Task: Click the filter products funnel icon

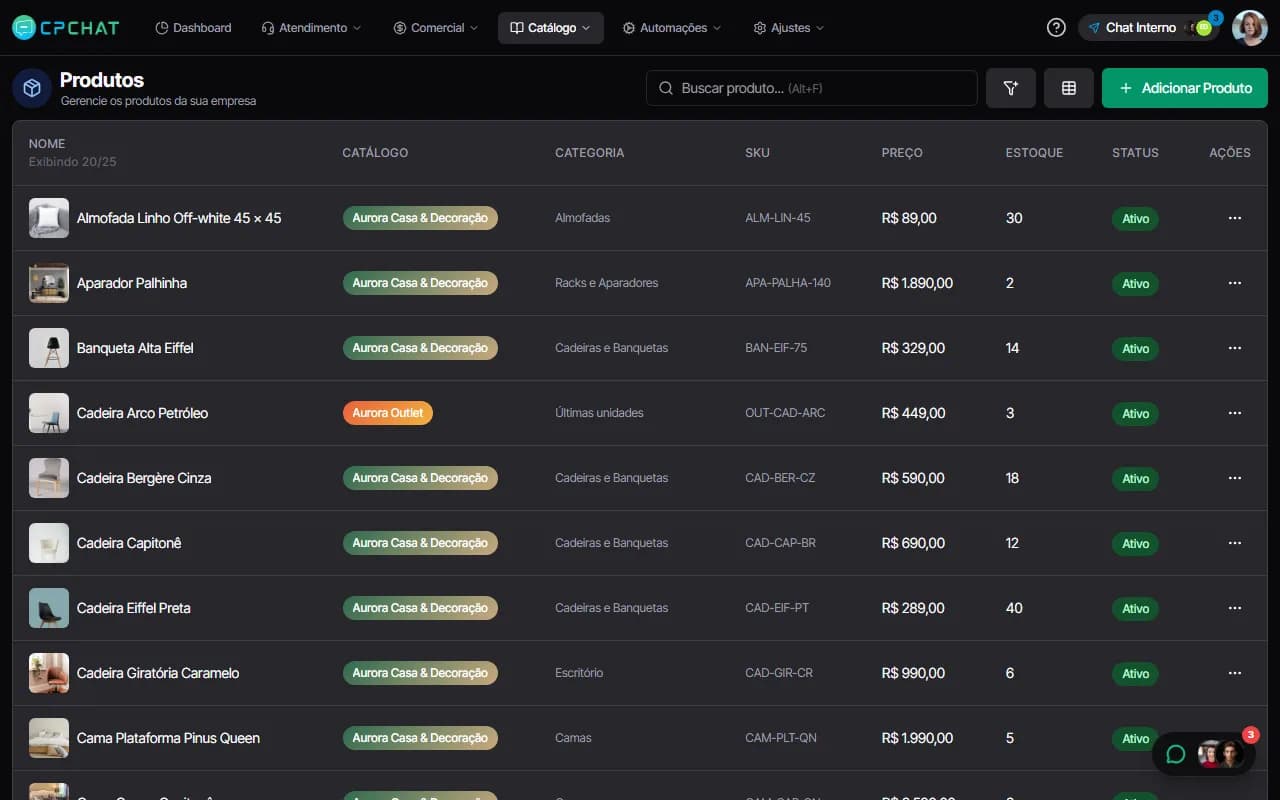Action: 1011,88
